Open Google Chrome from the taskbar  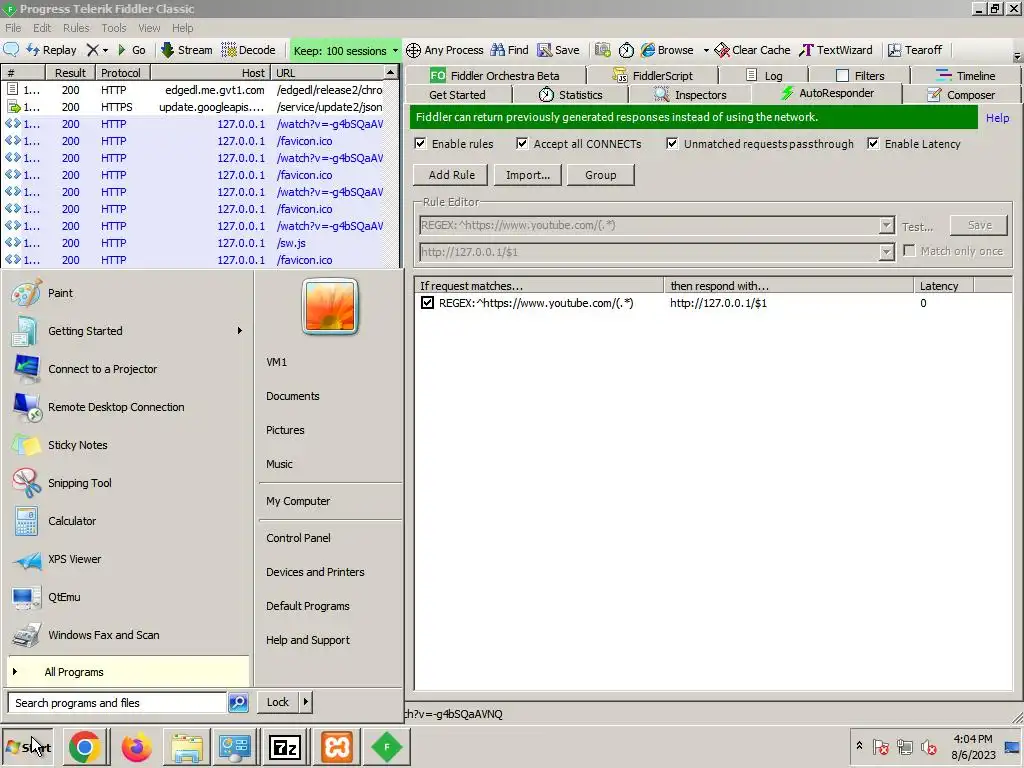[84, 746]
